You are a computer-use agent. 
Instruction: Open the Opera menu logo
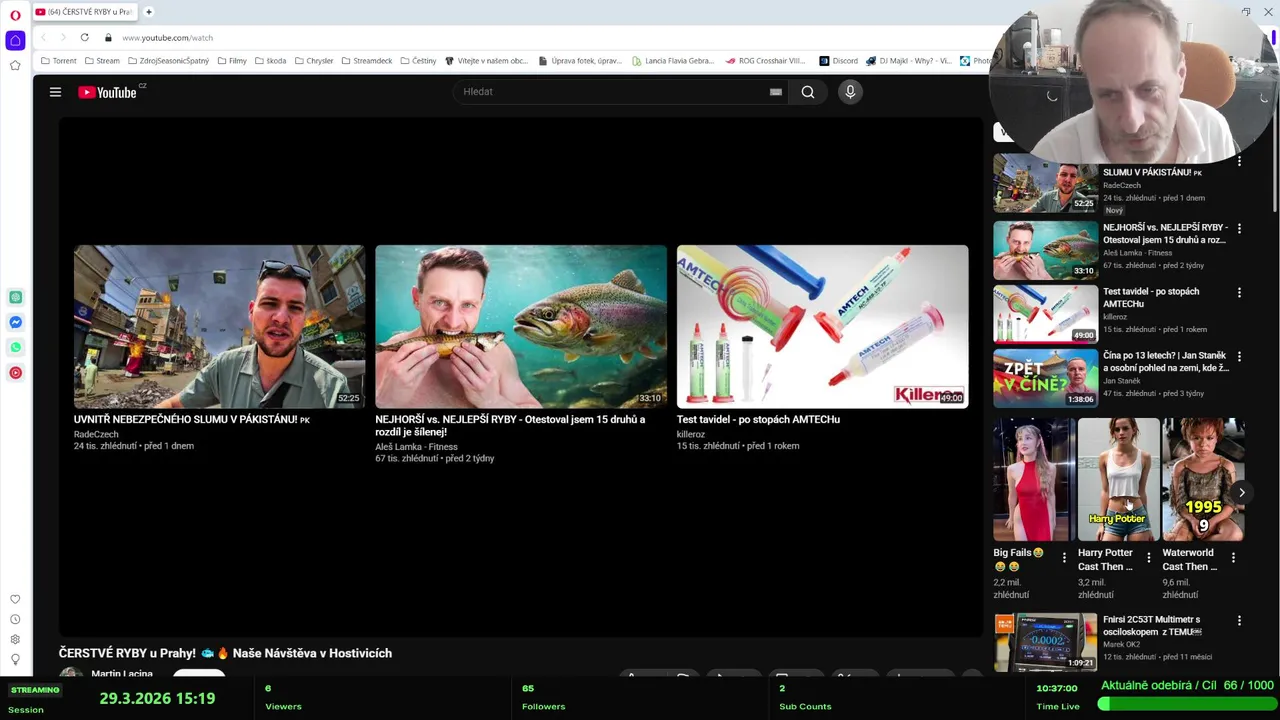[x=15, y=15]
